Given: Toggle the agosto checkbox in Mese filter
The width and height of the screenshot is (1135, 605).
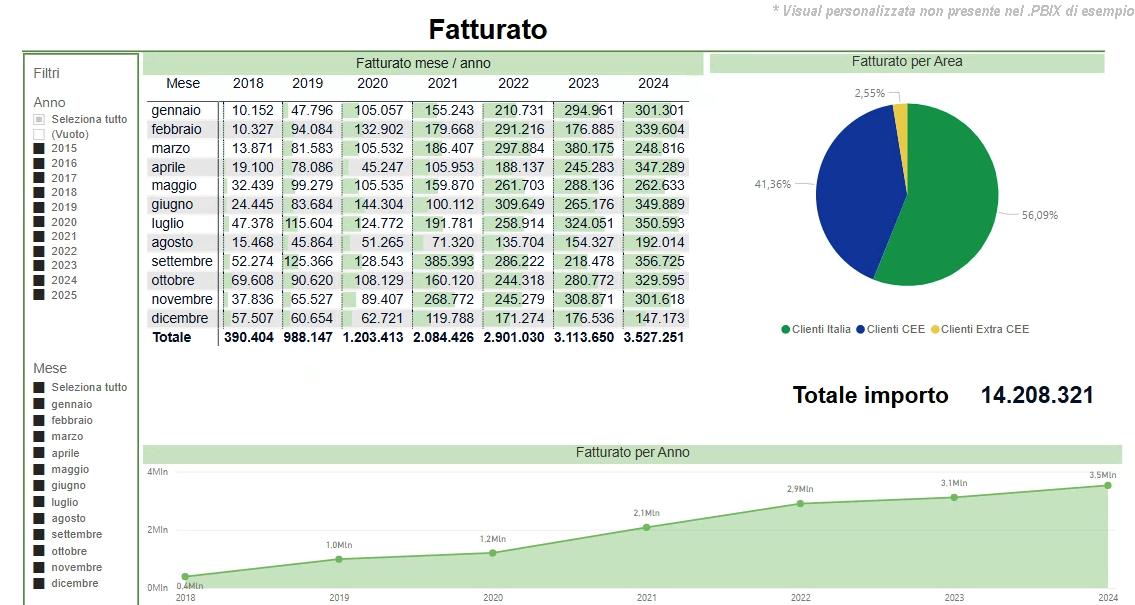Looking at the screenshot, I should [x=39, y=518].
